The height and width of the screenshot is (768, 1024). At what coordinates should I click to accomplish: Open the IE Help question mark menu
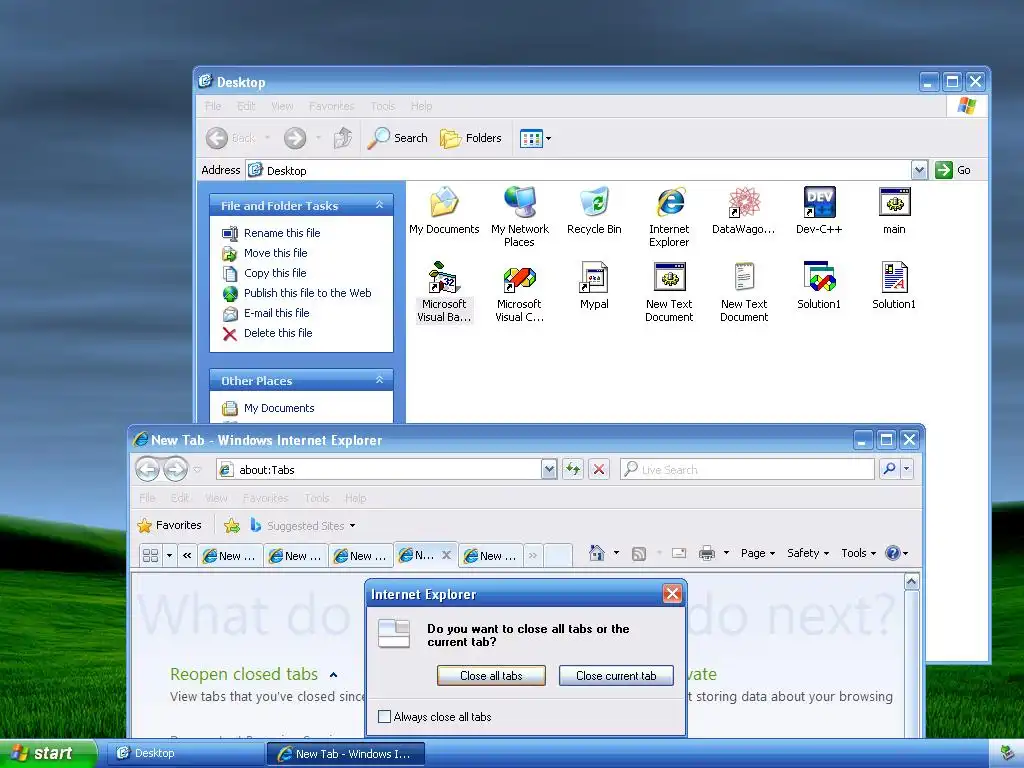(x=896, y=553)
